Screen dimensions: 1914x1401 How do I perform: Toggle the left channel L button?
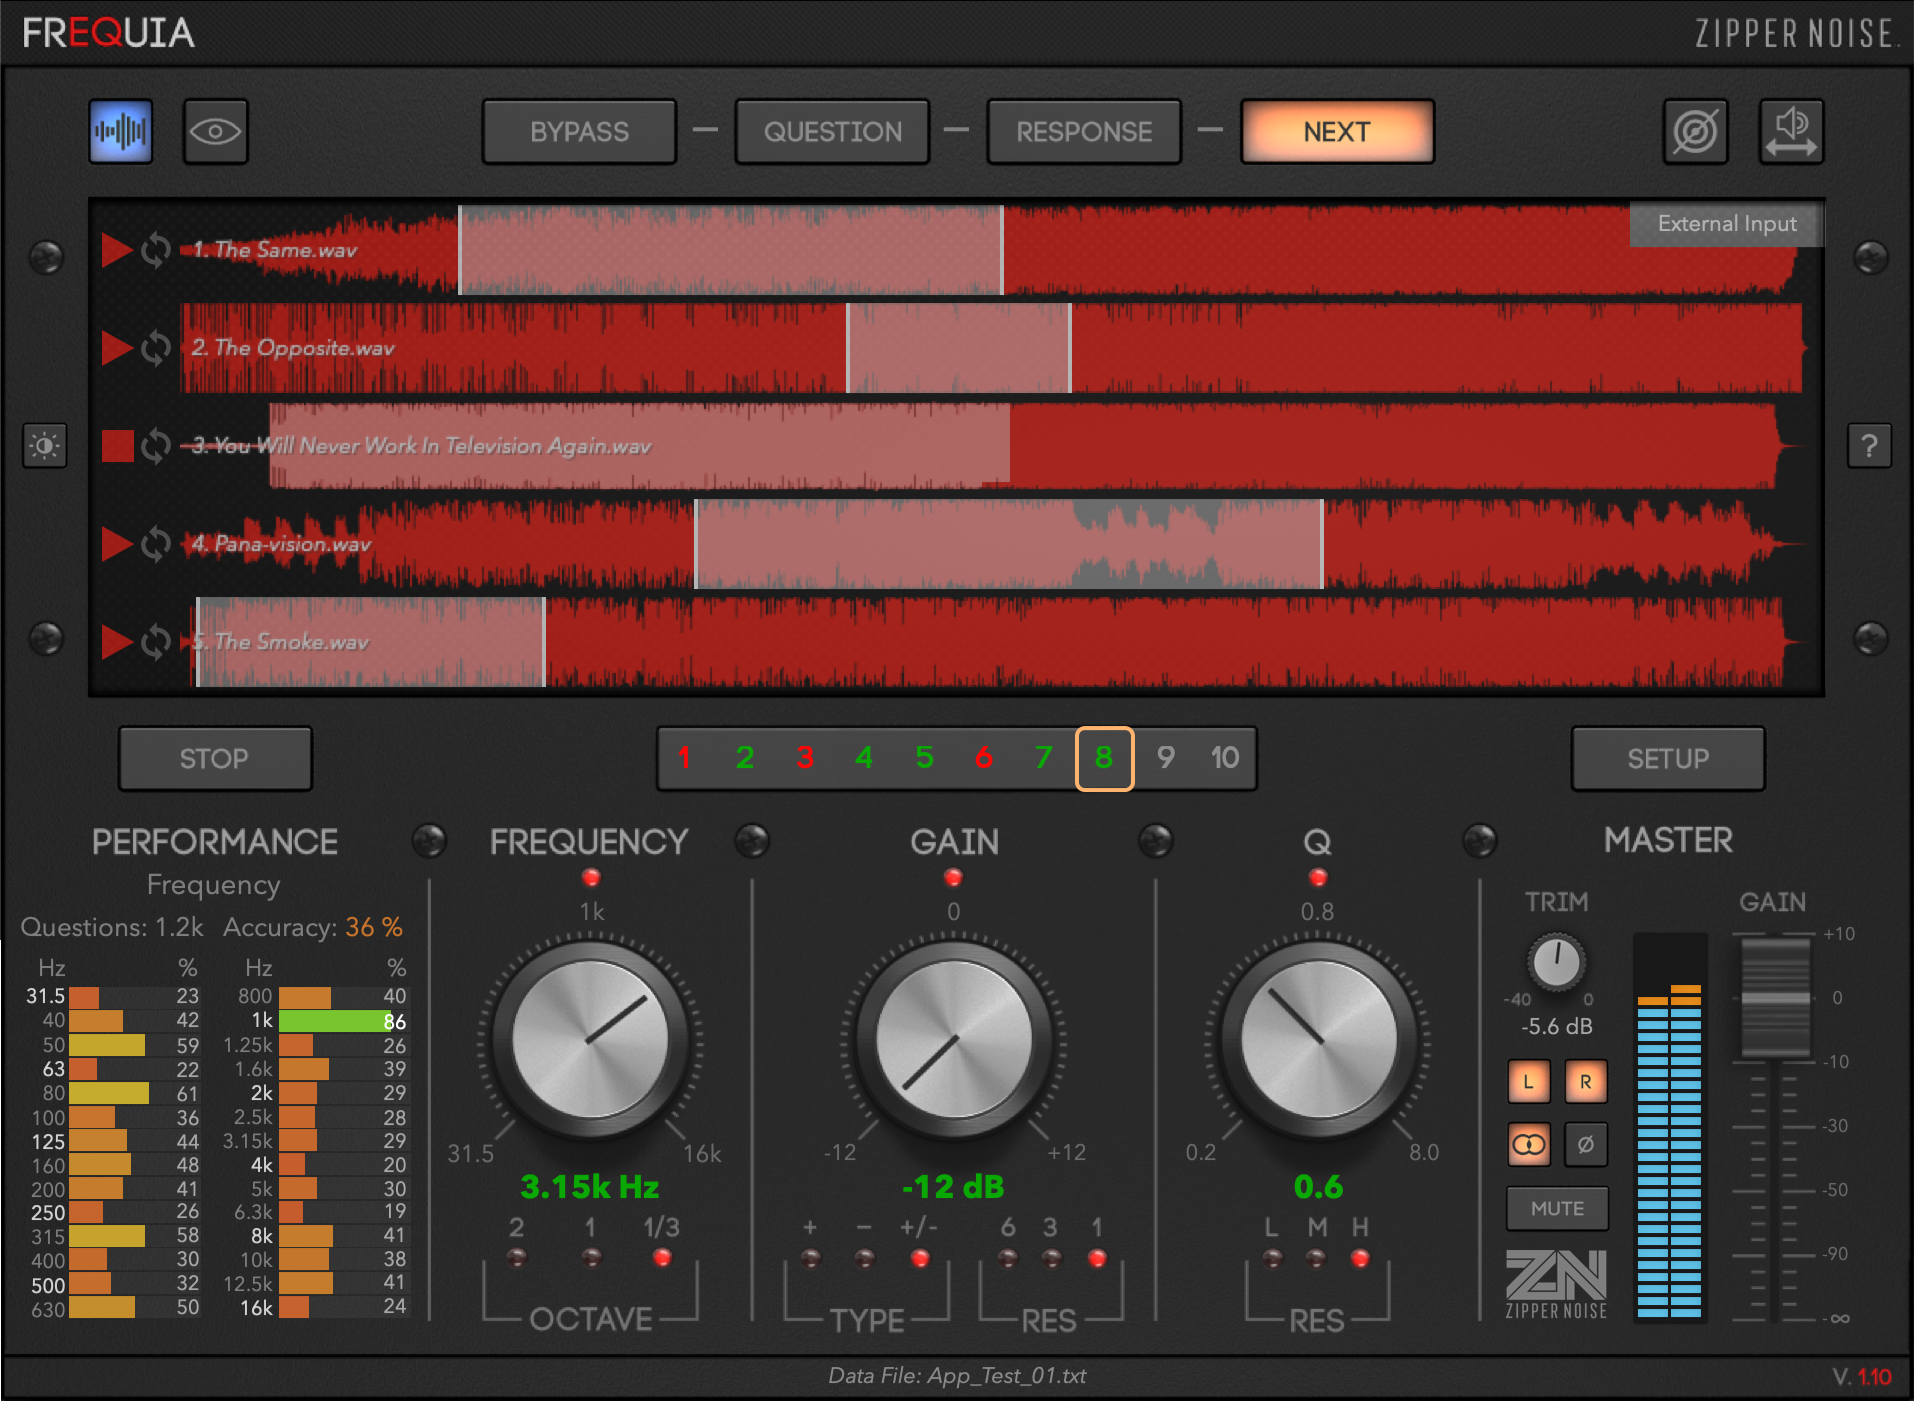[x=1528, y=1082]
